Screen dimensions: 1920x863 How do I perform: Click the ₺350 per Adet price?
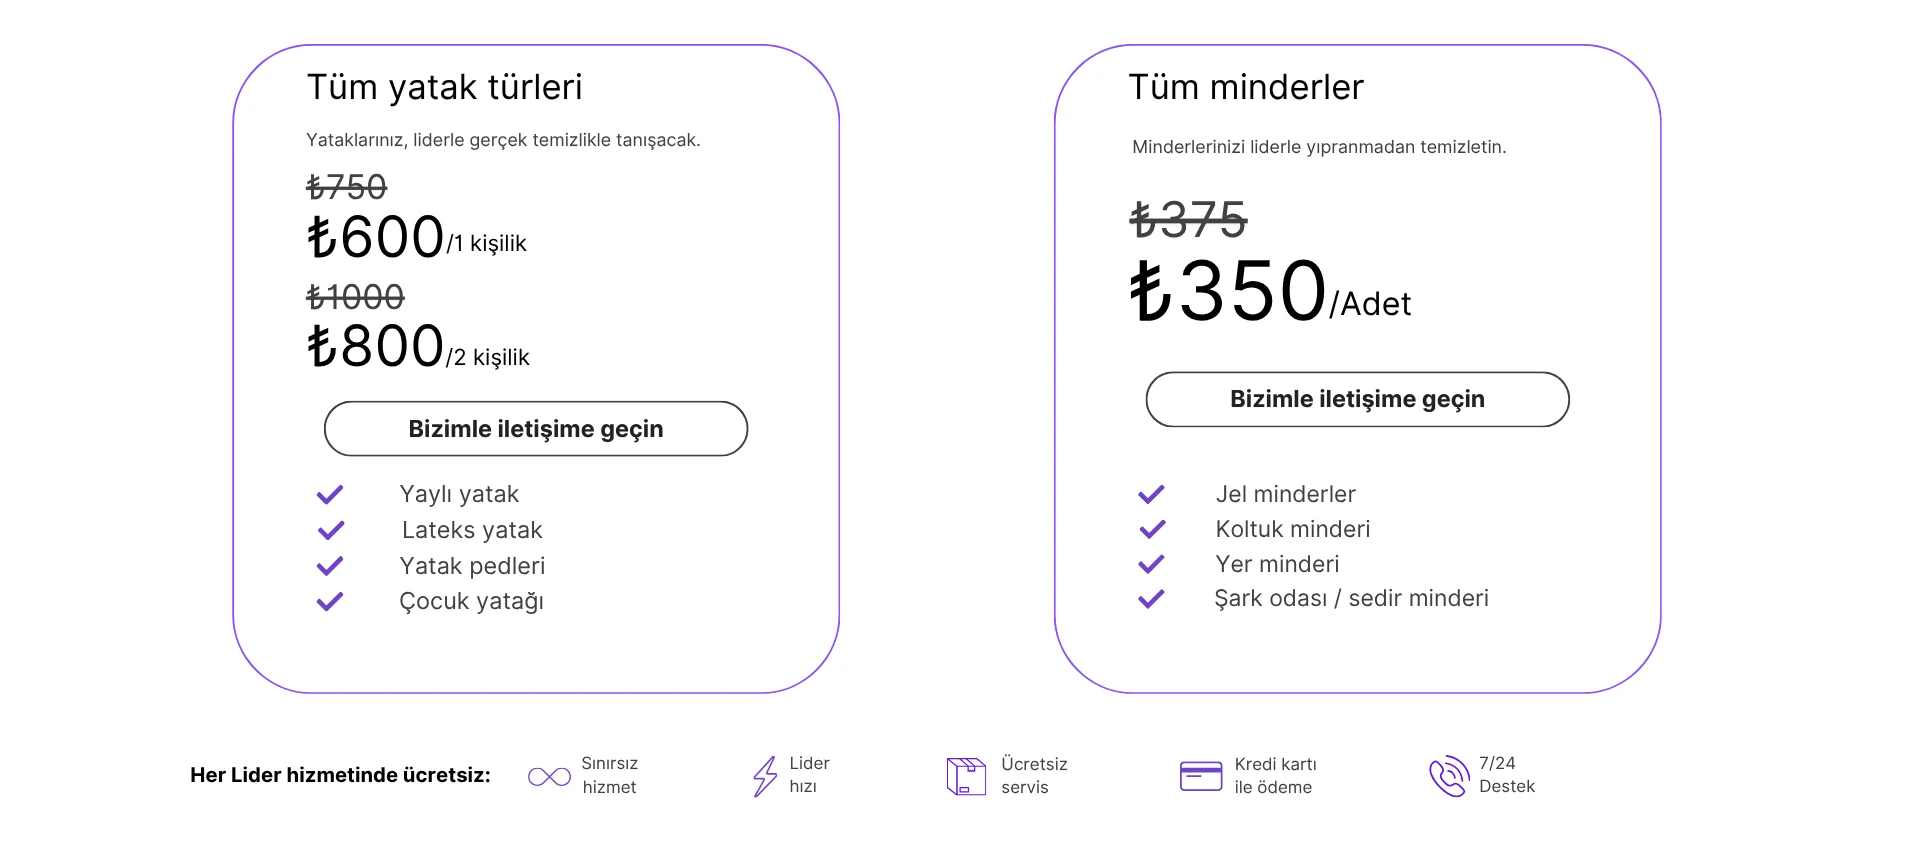click(x=1228, y=291)
